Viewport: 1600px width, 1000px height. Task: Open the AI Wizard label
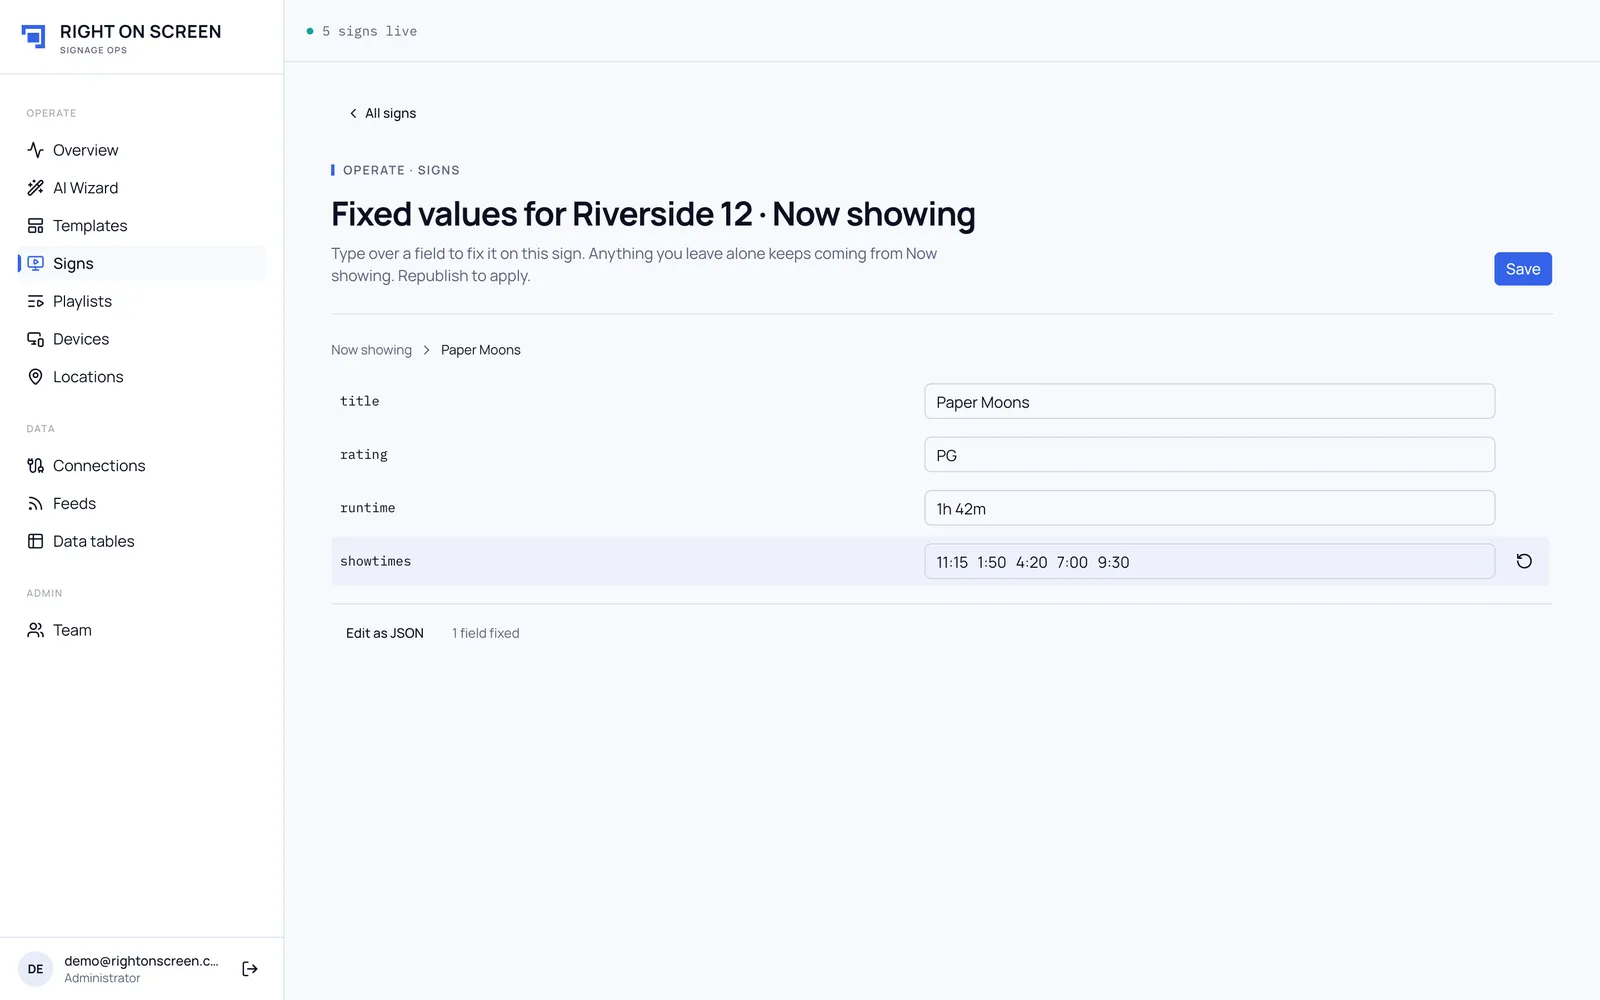point(85,188)
